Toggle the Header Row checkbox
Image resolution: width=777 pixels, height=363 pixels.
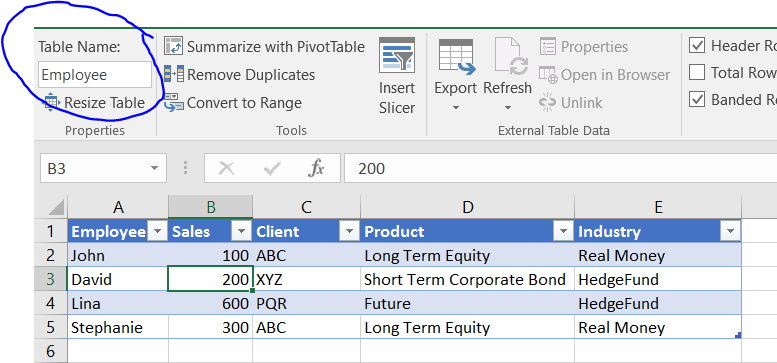click(697, 46)
